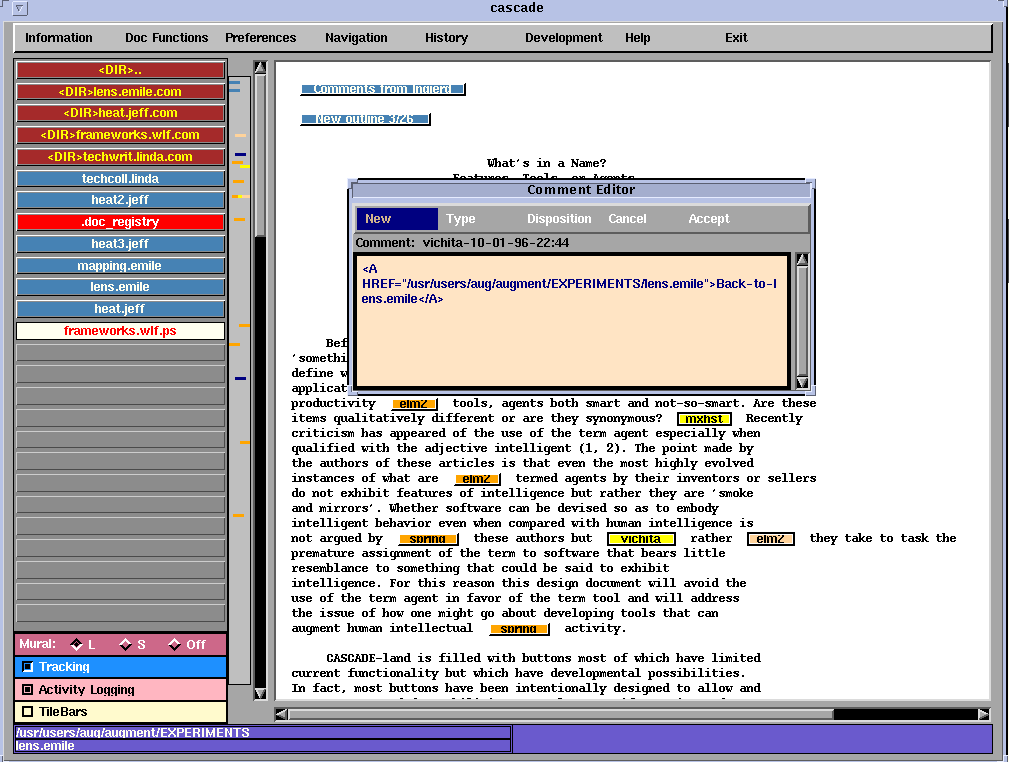Viewport: 1009px width, 762px height.
Task: Open the frameworks.wlf.ps file
Action: [120, 330]
